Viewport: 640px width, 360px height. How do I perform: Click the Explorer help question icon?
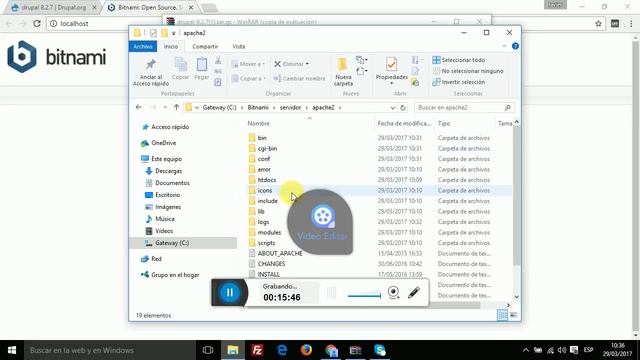pos(515,46)
